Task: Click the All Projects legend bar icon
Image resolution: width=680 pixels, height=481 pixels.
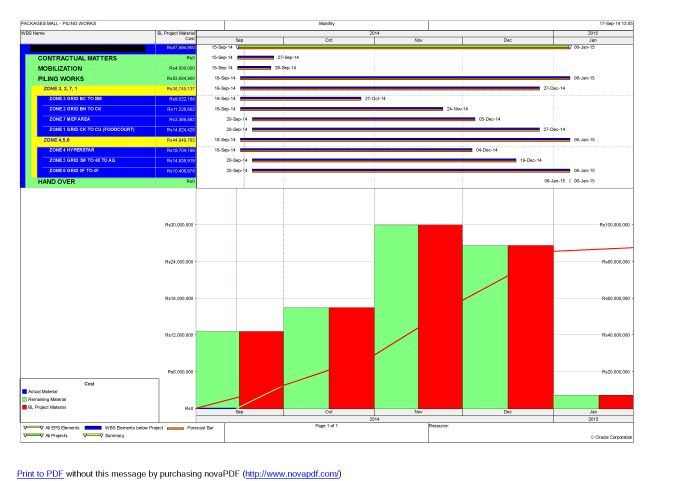Action: 33,435
